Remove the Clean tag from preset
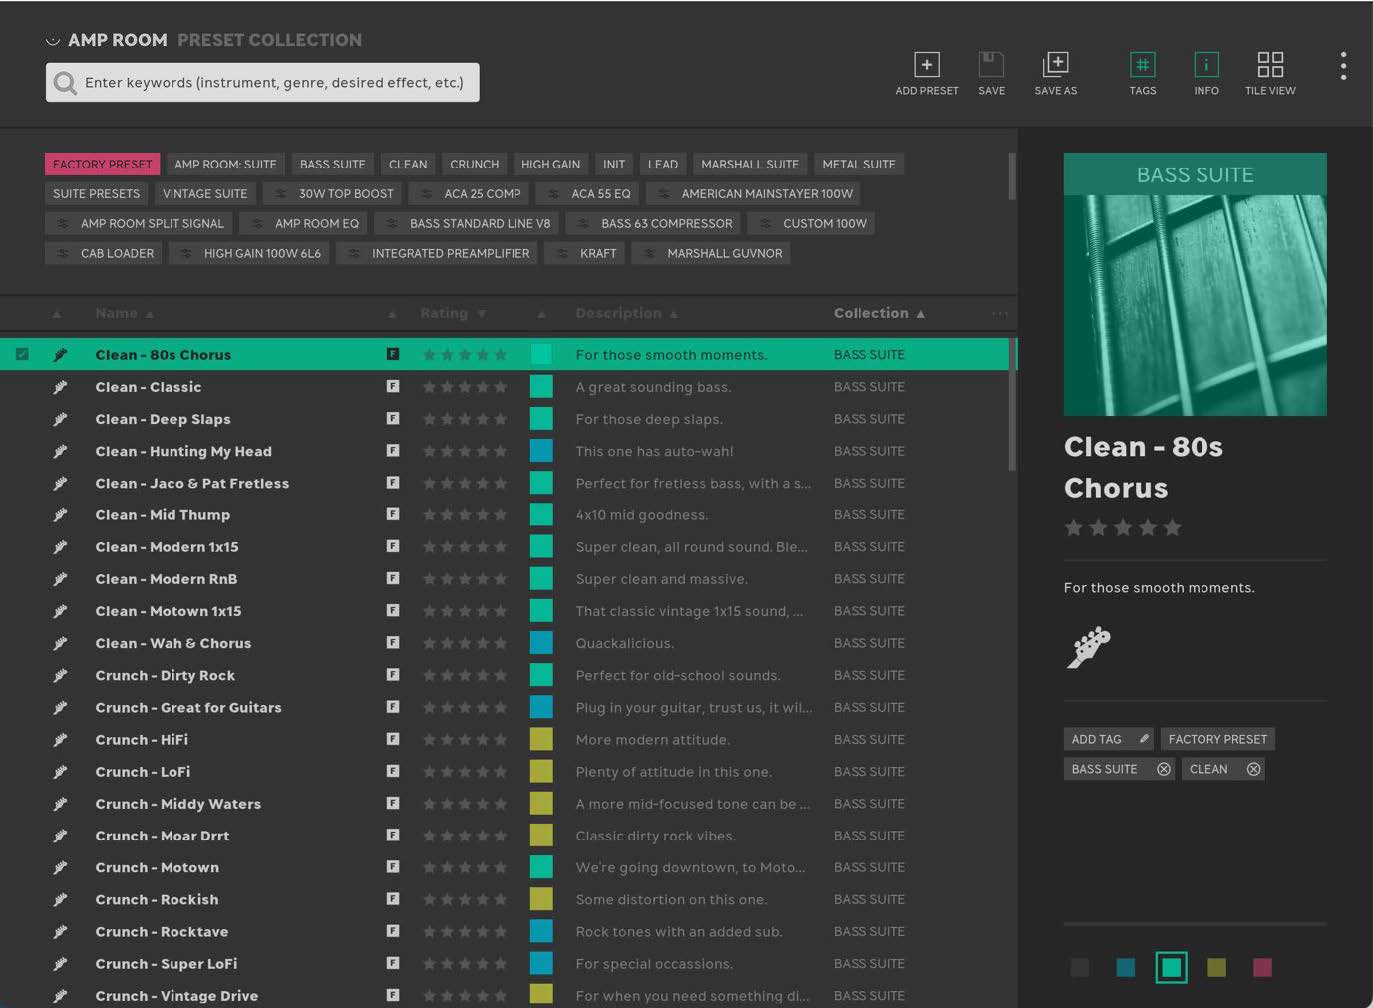Image resolution: width=1373 pixels, height=1008 pixels. [x=1253, y=769]
